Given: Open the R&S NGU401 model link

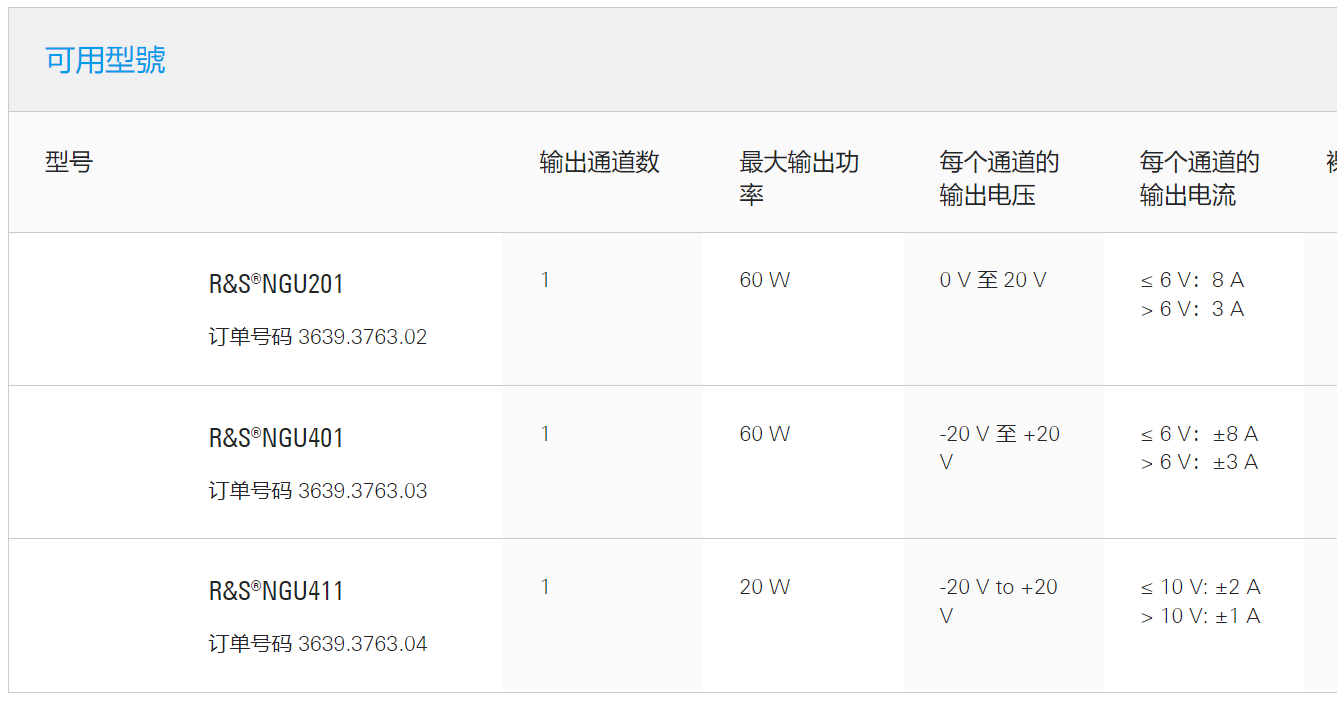Looking at the screenshot, I should [276, 438].
